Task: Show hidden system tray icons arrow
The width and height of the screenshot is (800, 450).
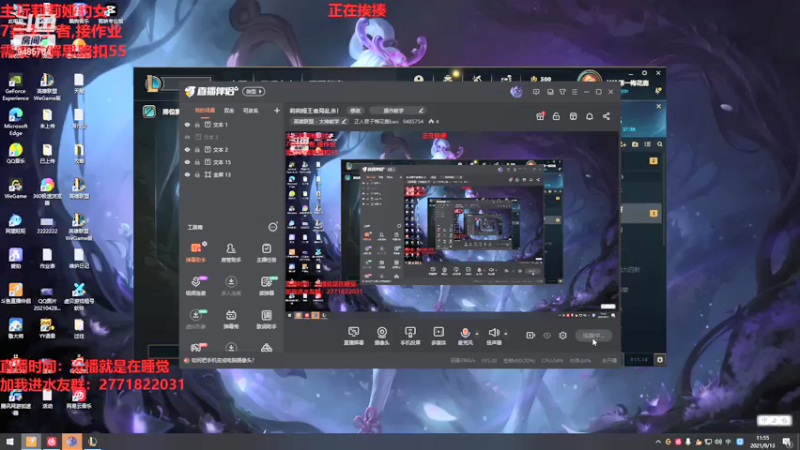Action: 658,442
